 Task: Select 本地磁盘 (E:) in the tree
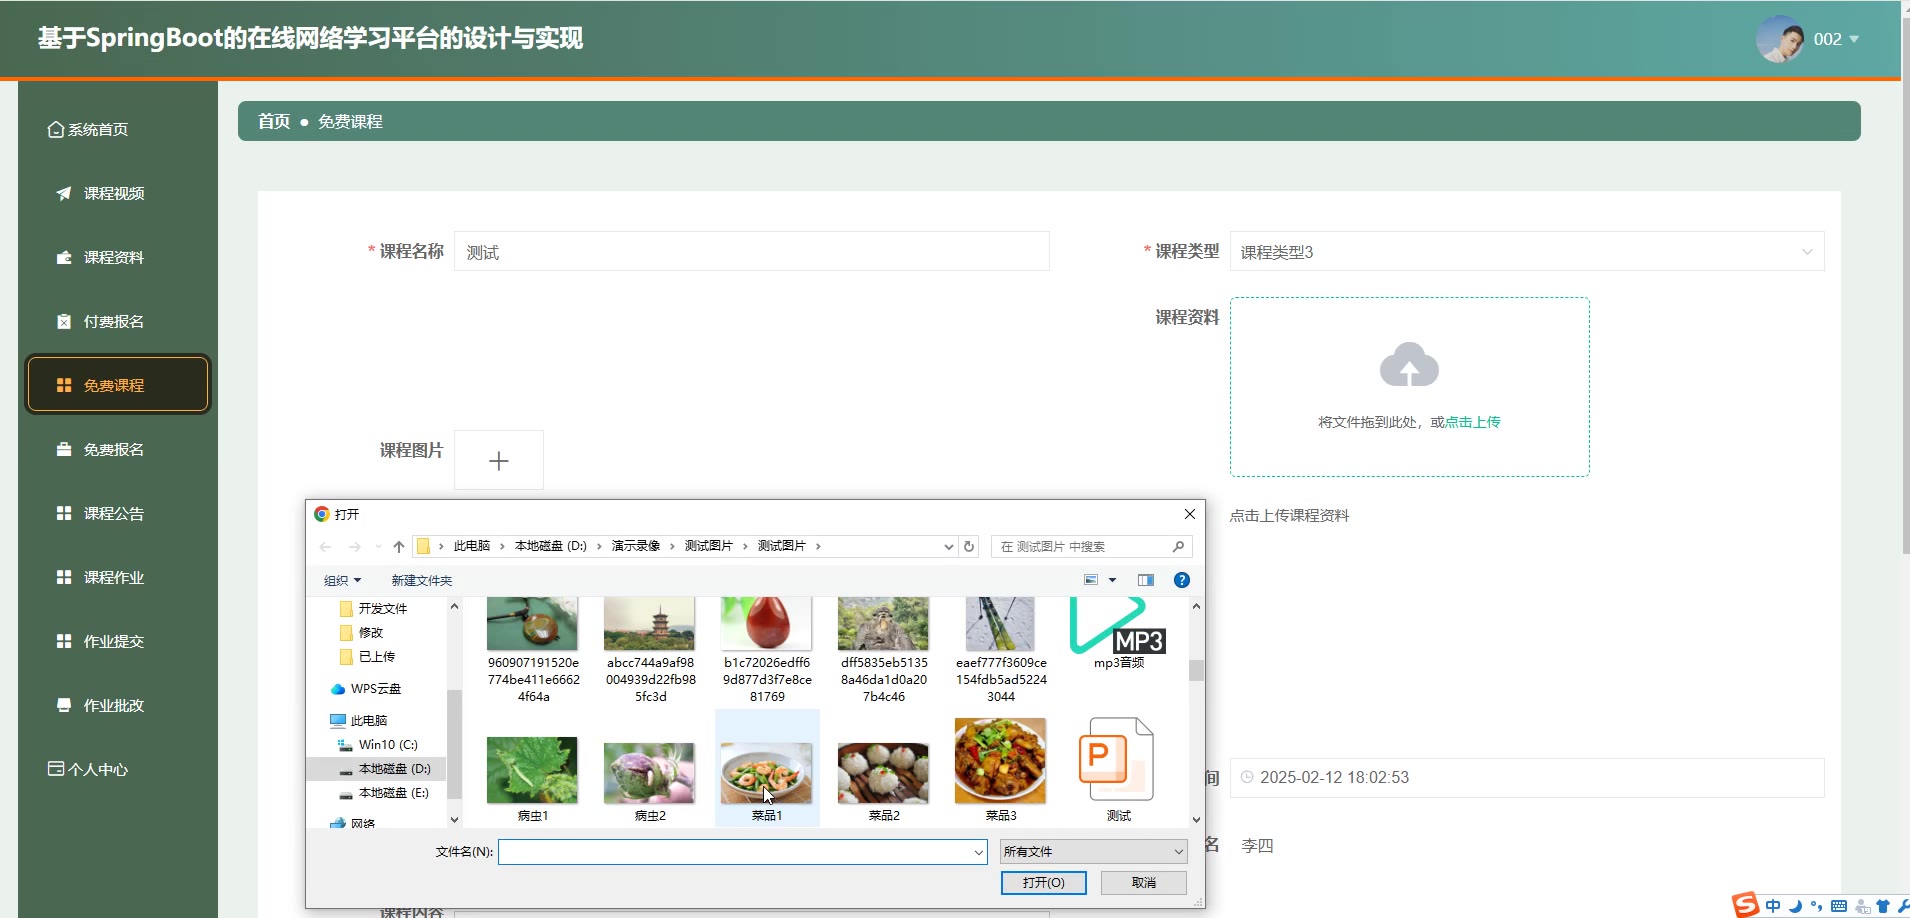tap(394, 792)
